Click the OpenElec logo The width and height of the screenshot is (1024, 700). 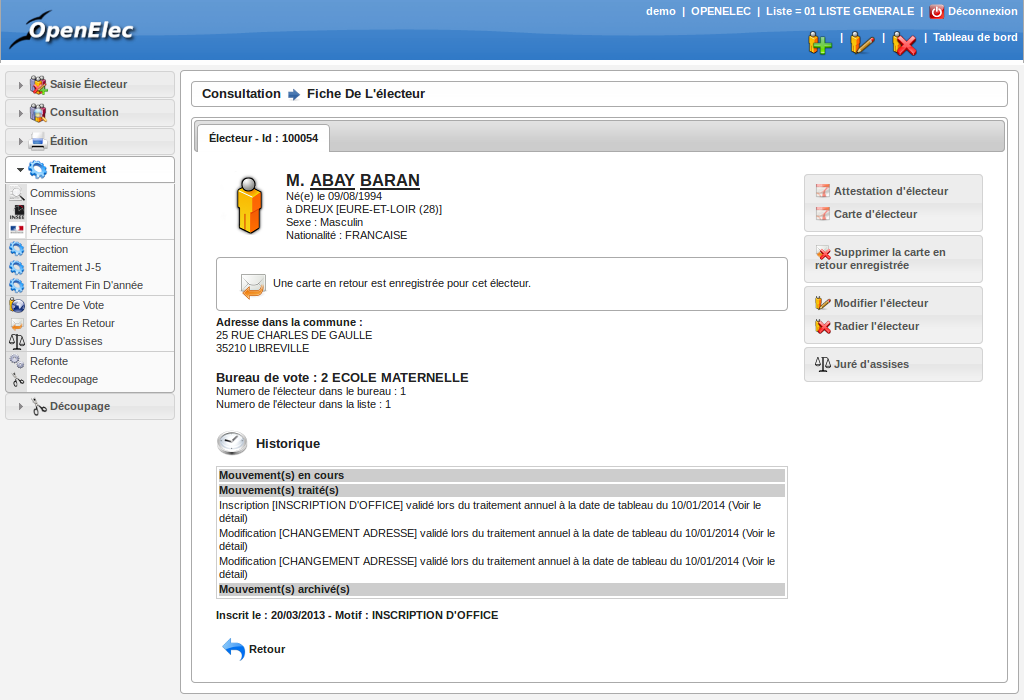tap(72, 30)
